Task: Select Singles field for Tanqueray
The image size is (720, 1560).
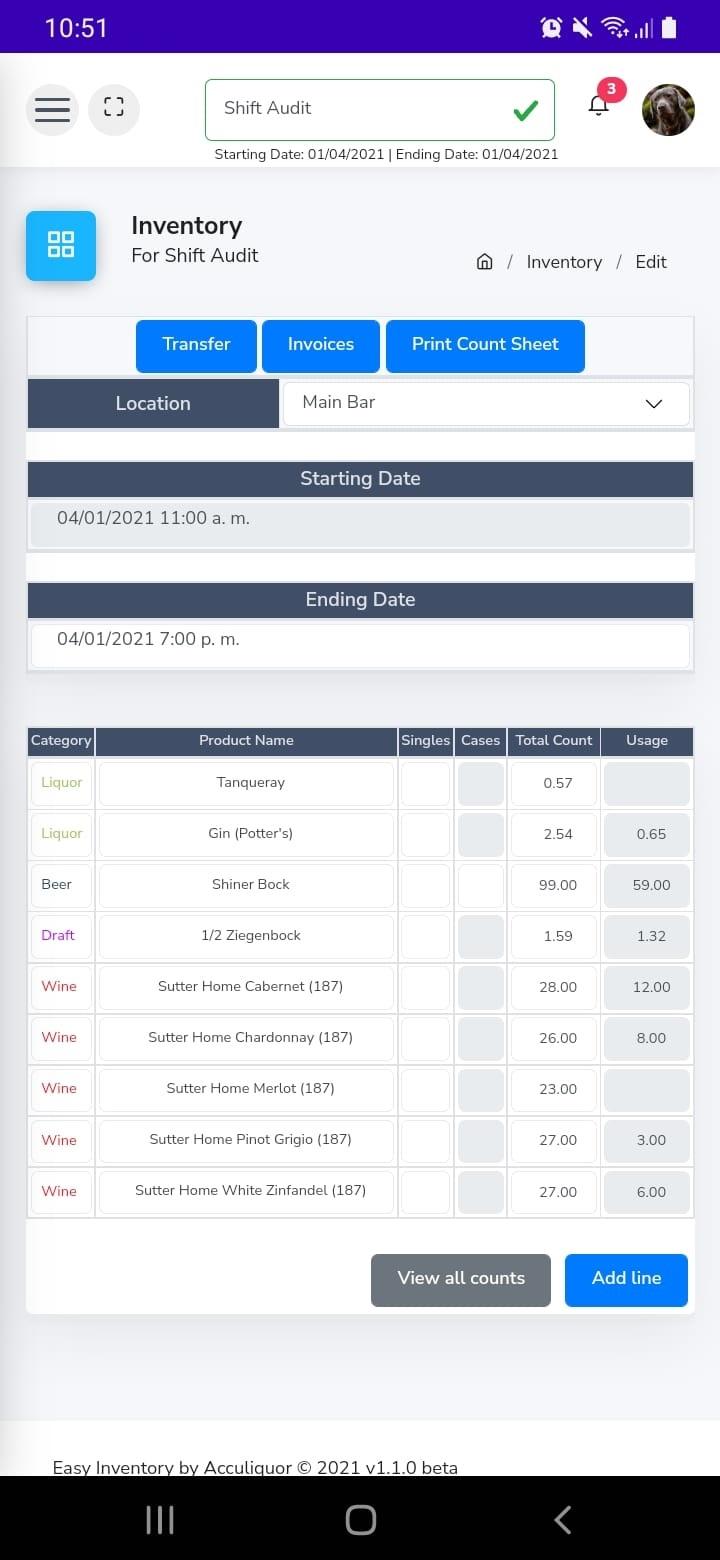Action: [x=426, y=784]
